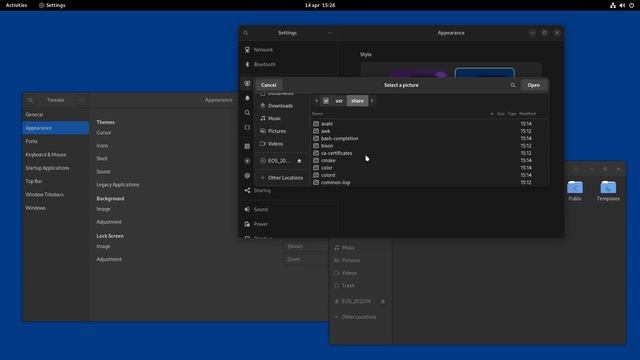Eject EOS_20... volume in file dialog
The width and height of the screenshot is (640, 360).
click(299, 161)
